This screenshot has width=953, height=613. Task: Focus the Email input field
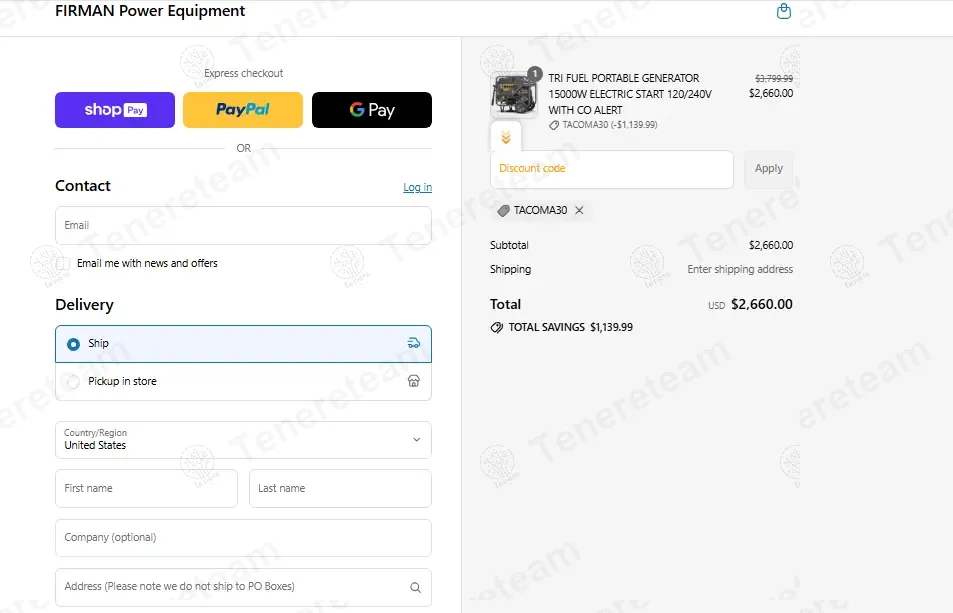click(243, 225)
